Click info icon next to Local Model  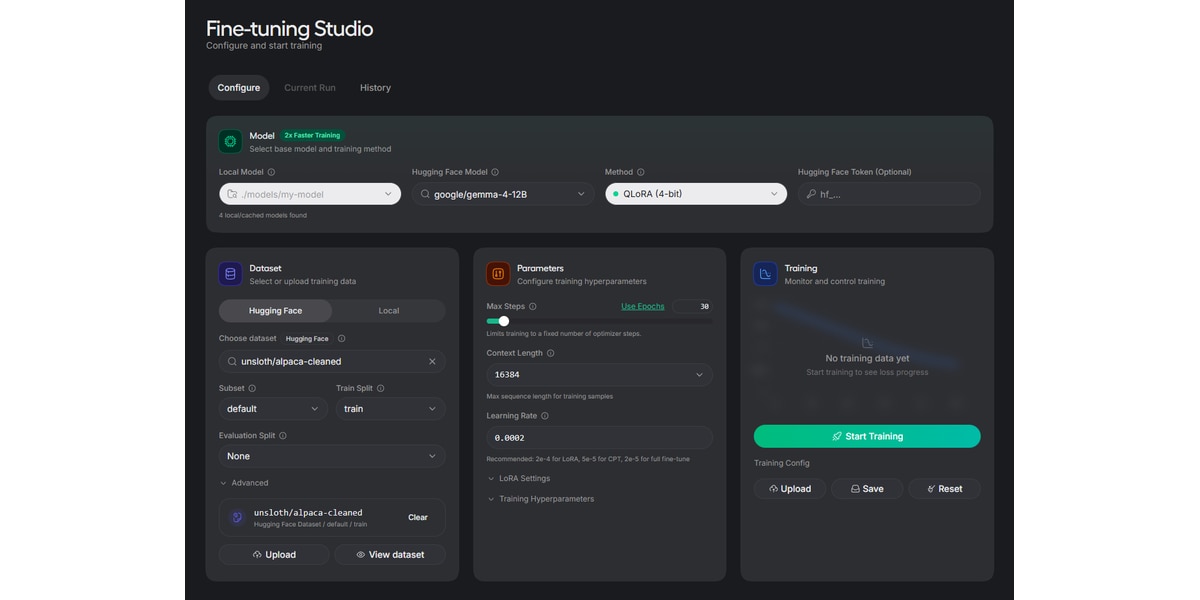tap(271, 172)
